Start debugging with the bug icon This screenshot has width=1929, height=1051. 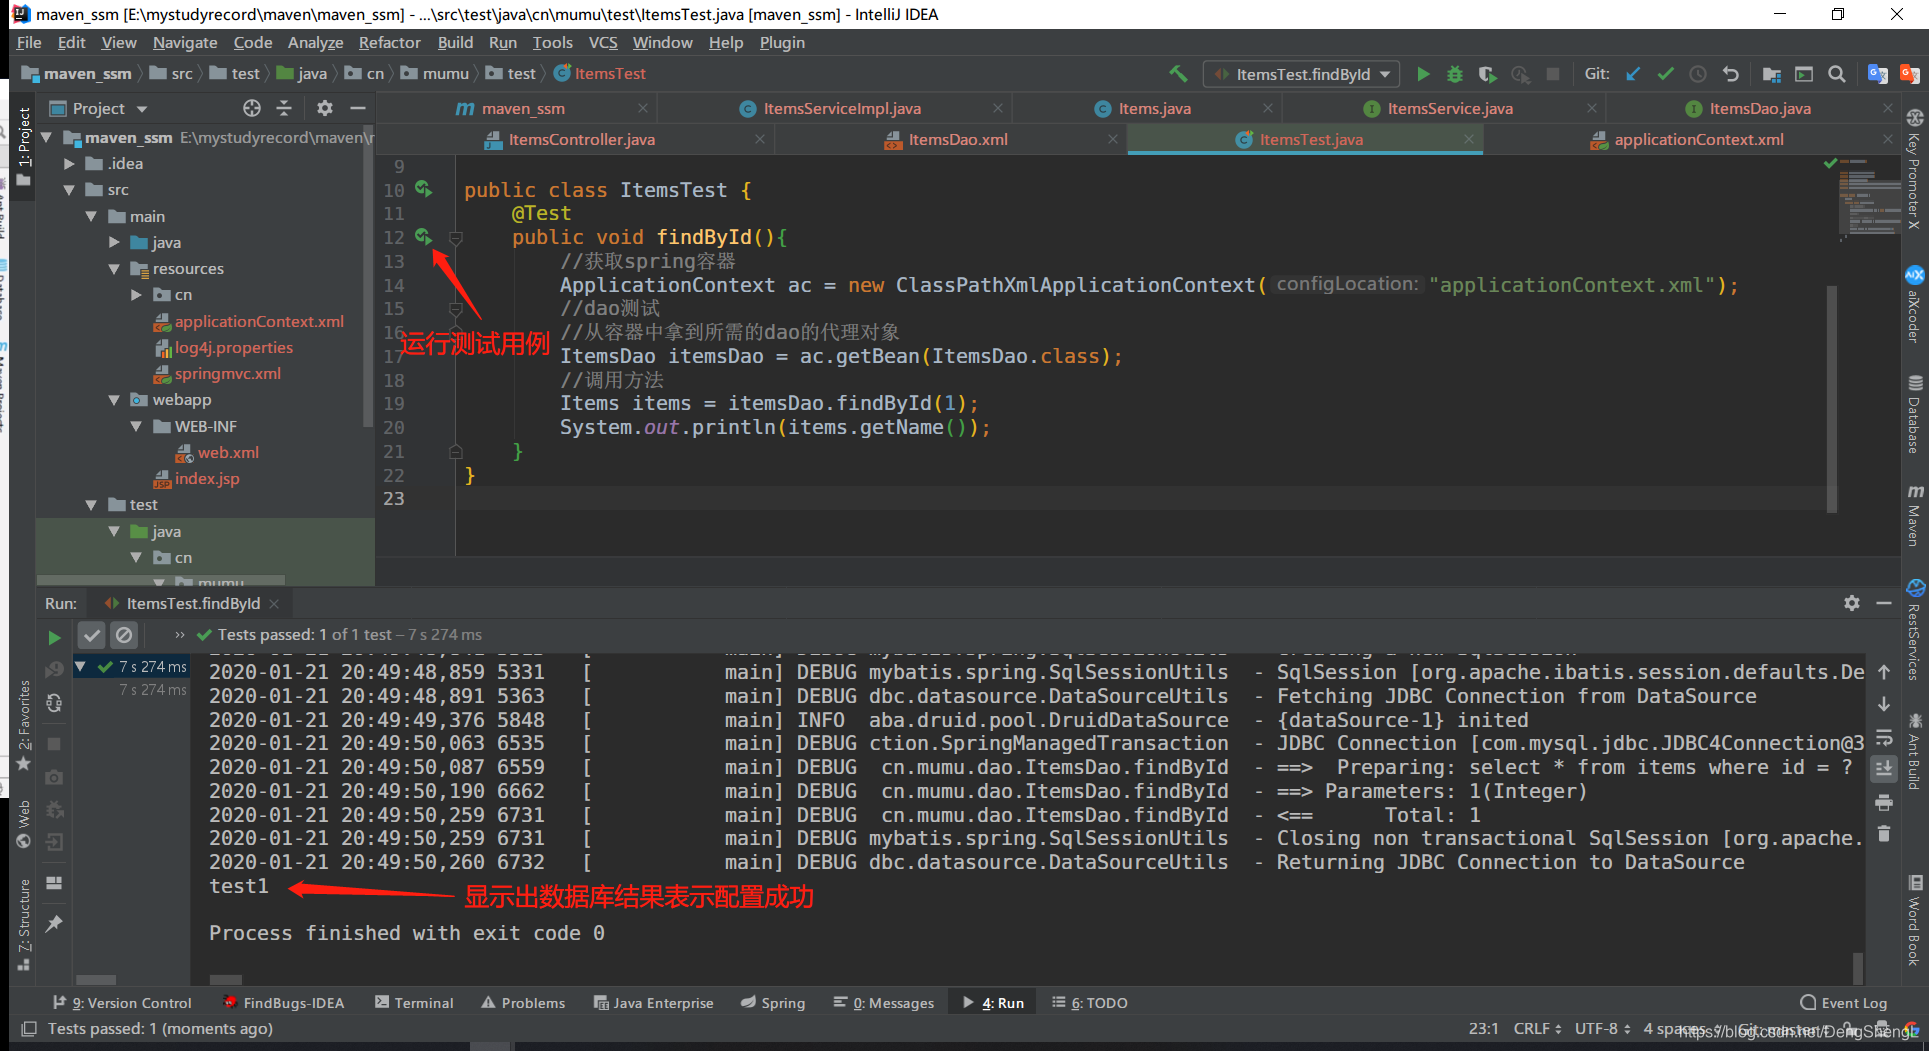1455,74
